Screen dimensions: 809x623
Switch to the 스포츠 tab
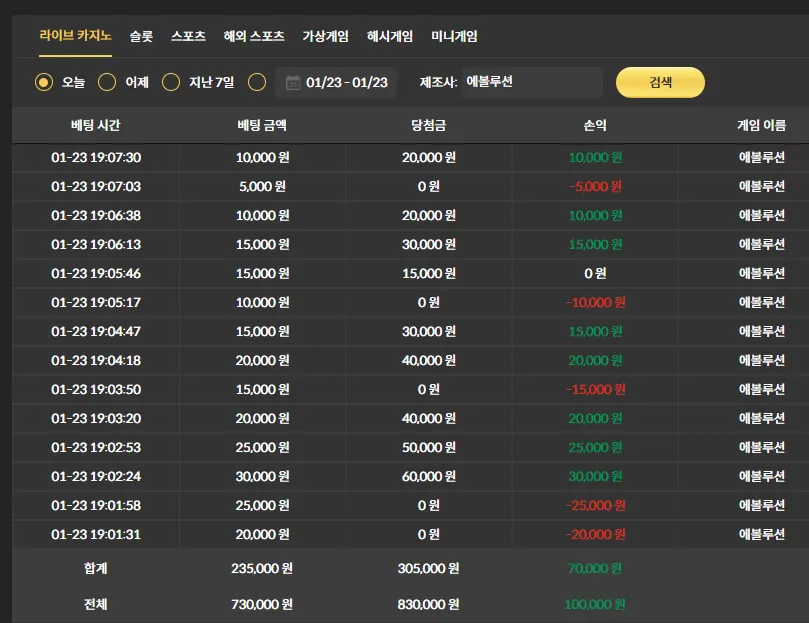(188, 36)
